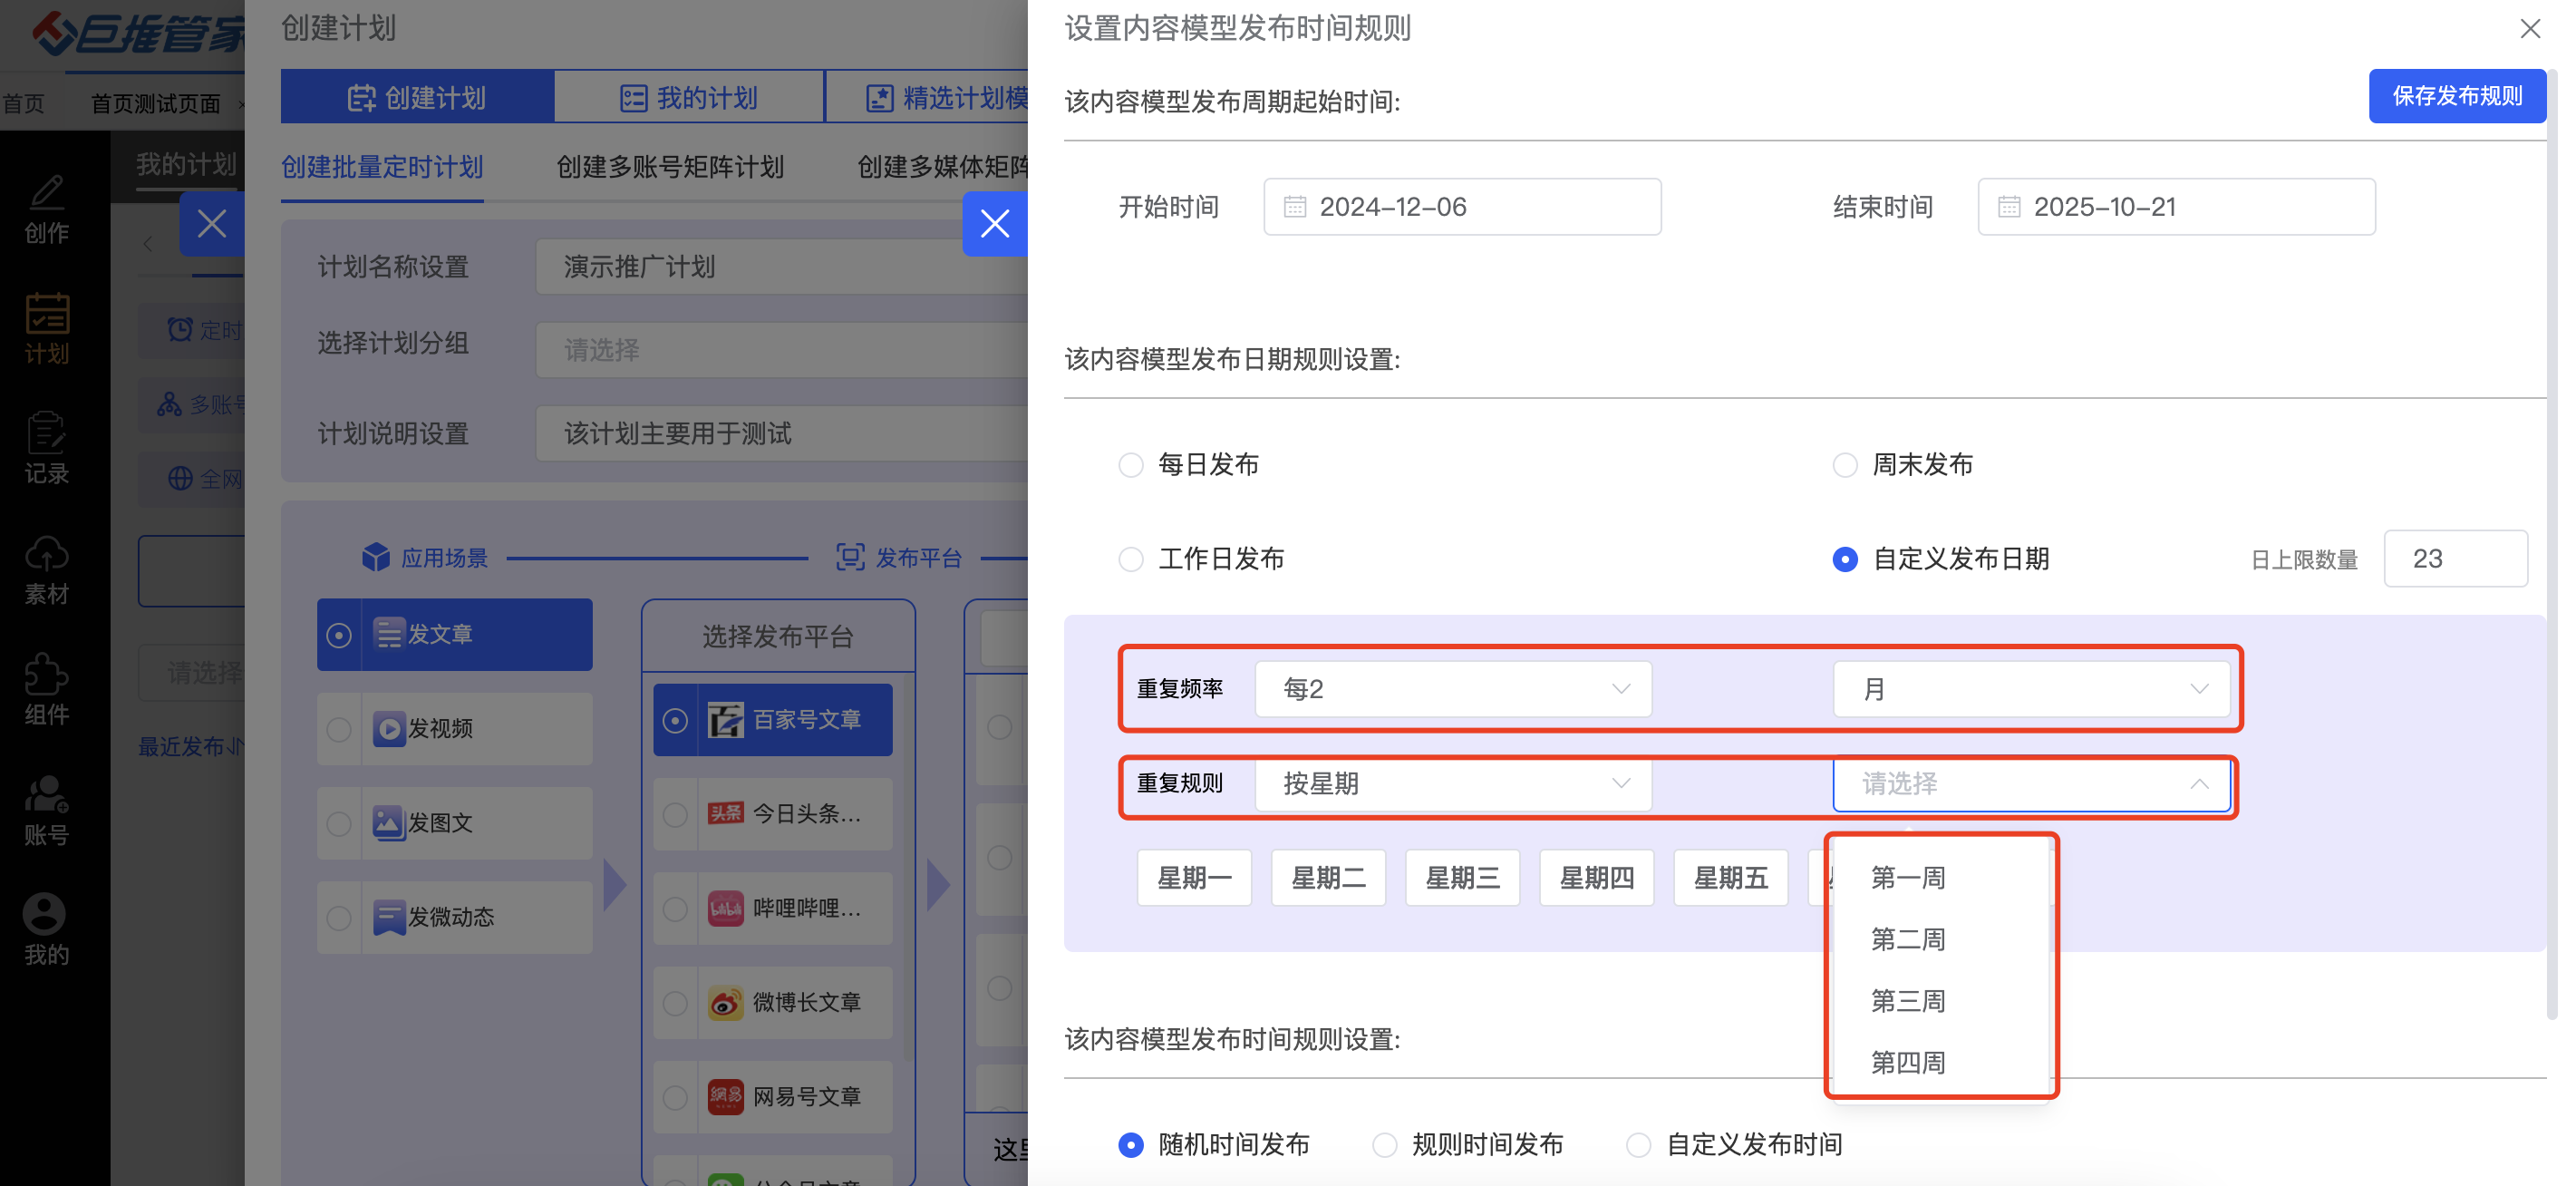
Task: Click the 保存发布规则 button
Action: click(x=2456, y=96)
